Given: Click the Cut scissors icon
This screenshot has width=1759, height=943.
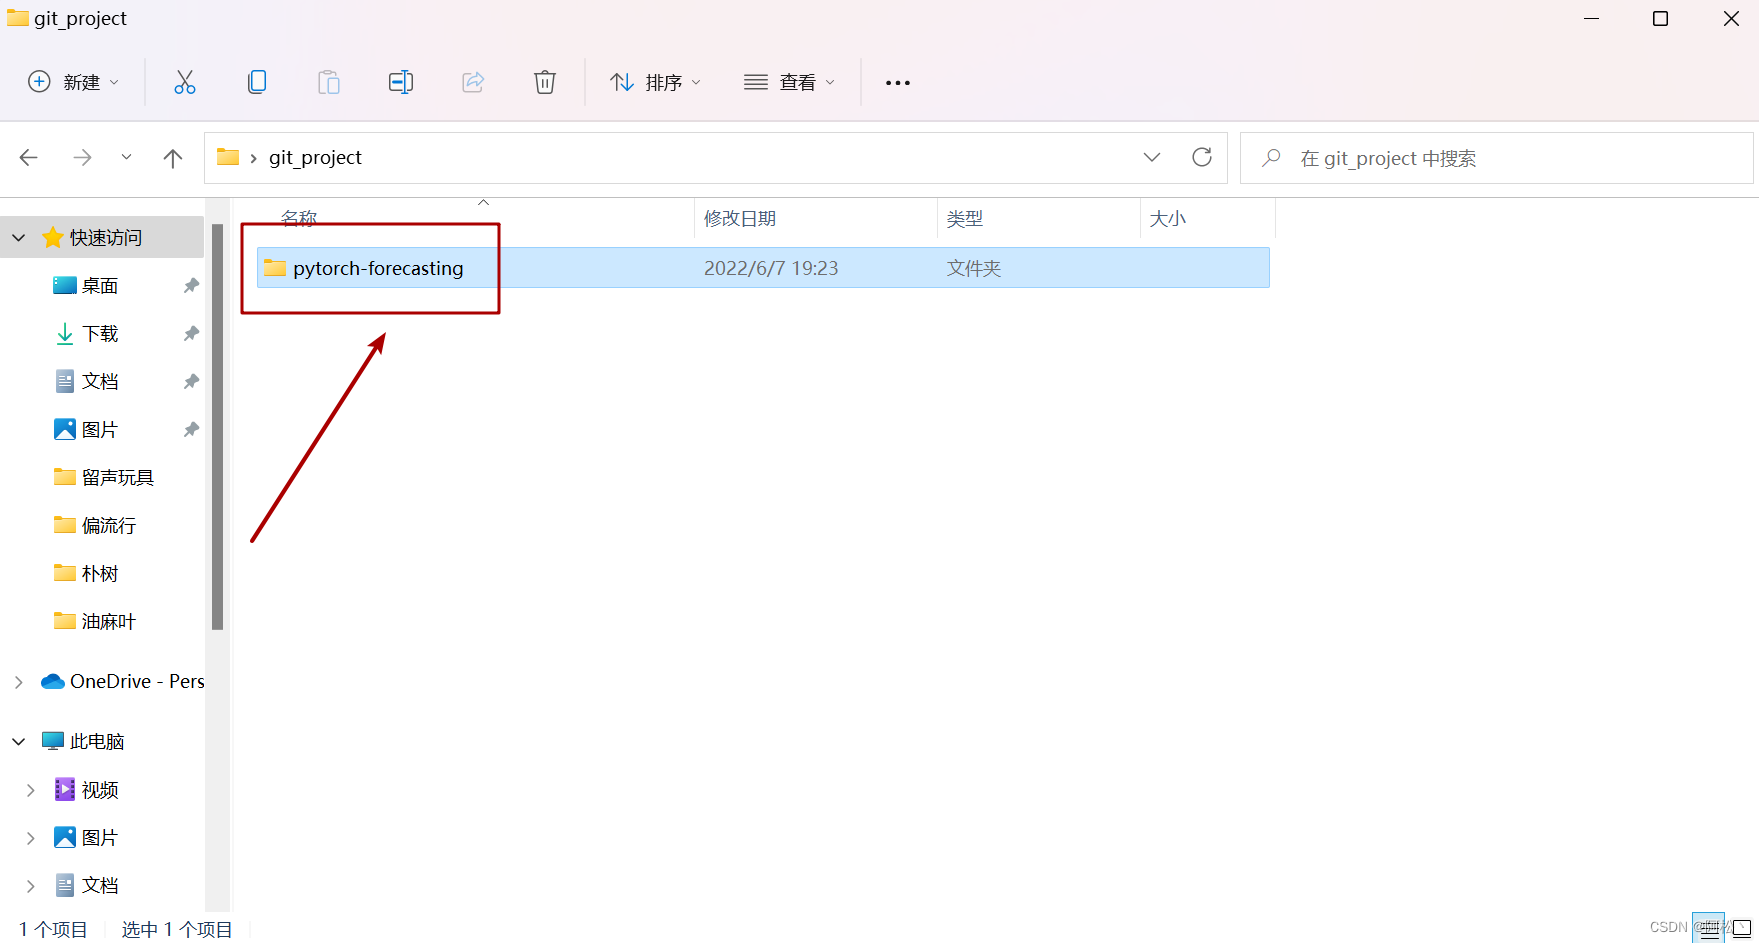Looking at the screenshot, I should coord(185,82).
